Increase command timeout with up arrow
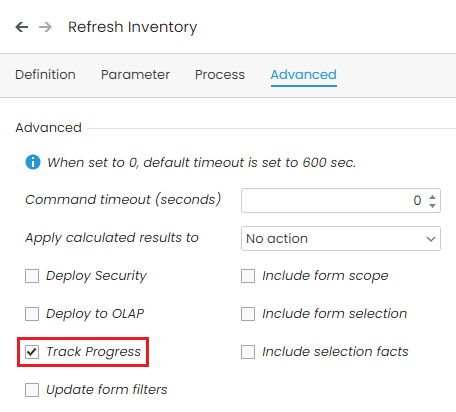The image size is (456, 412). click(432, 197)
